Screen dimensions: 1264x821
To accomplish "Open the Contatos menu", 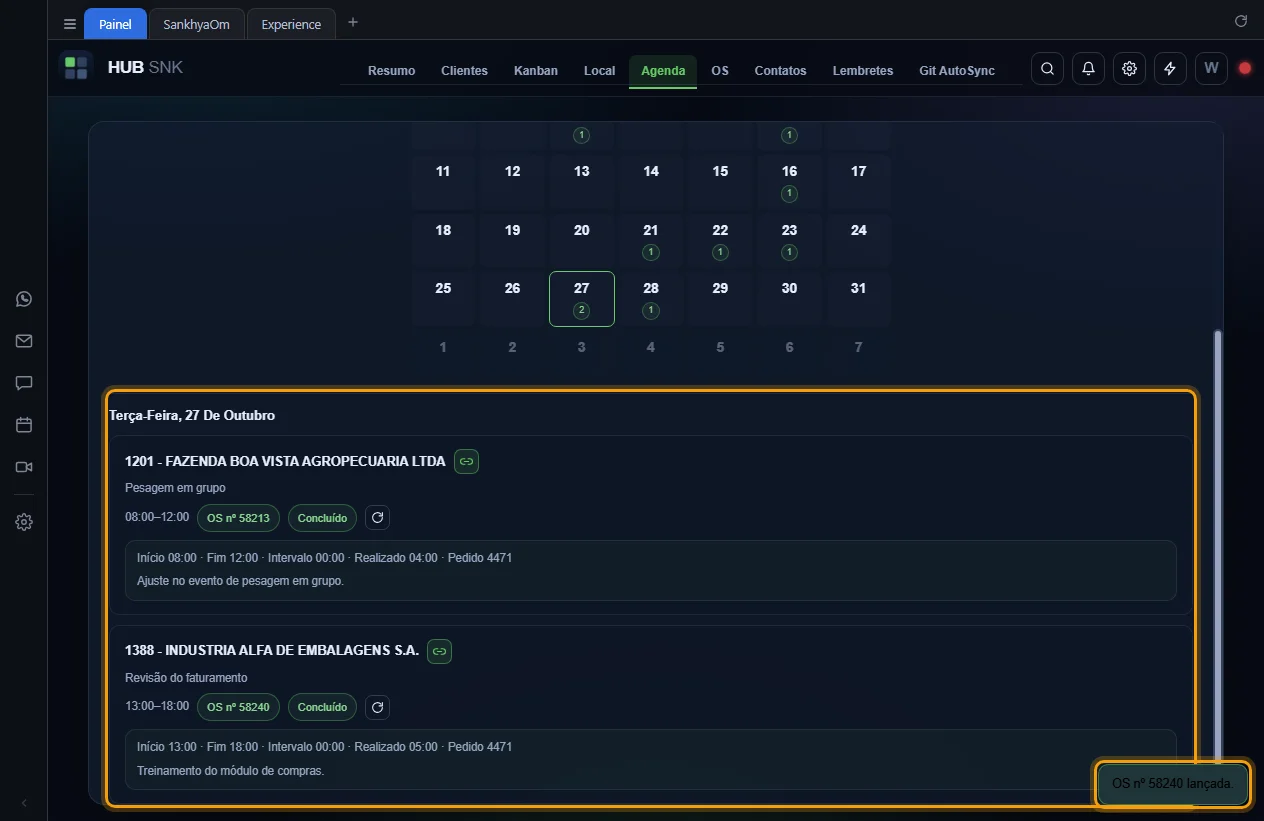I will coord(780,70).
